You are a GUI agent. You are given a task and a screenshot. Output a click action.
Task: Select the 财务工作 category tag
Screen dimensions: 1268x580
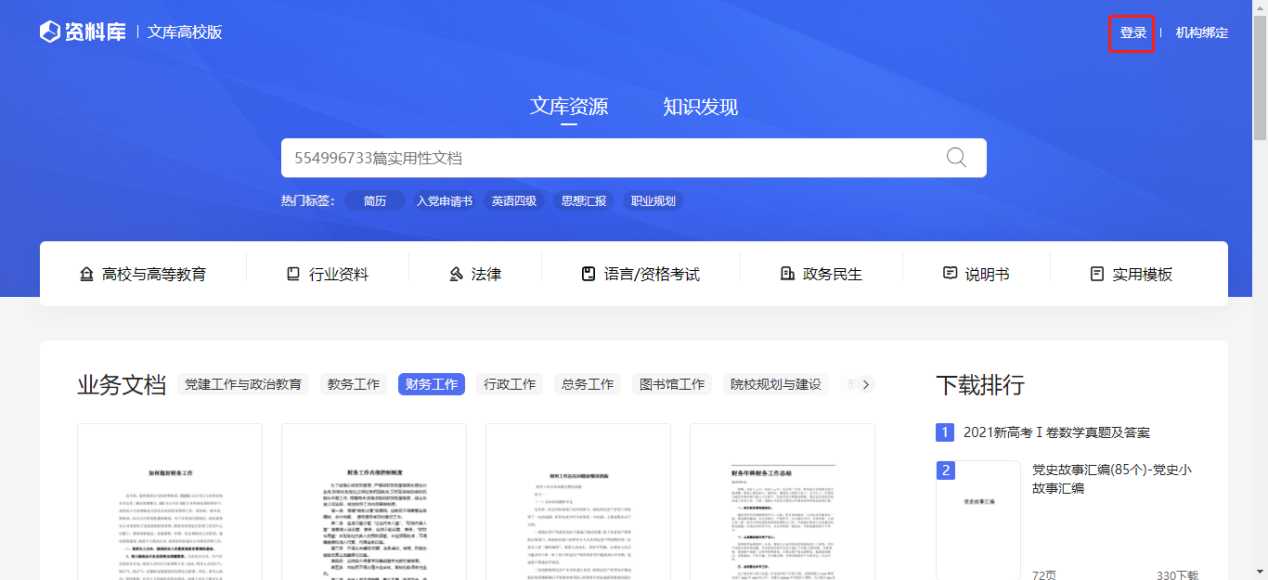[431, 384]
